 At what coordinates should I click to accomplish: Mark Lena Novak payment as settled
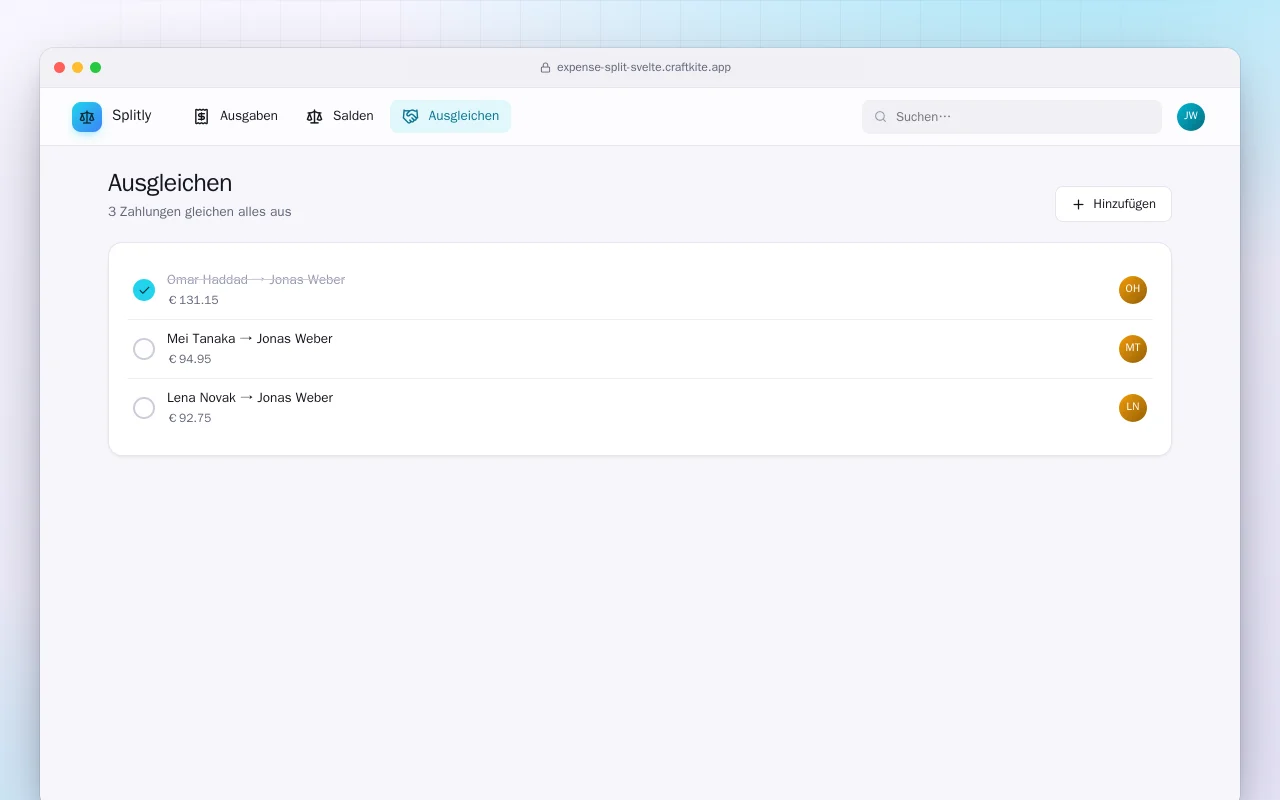(x=144, y=408)
